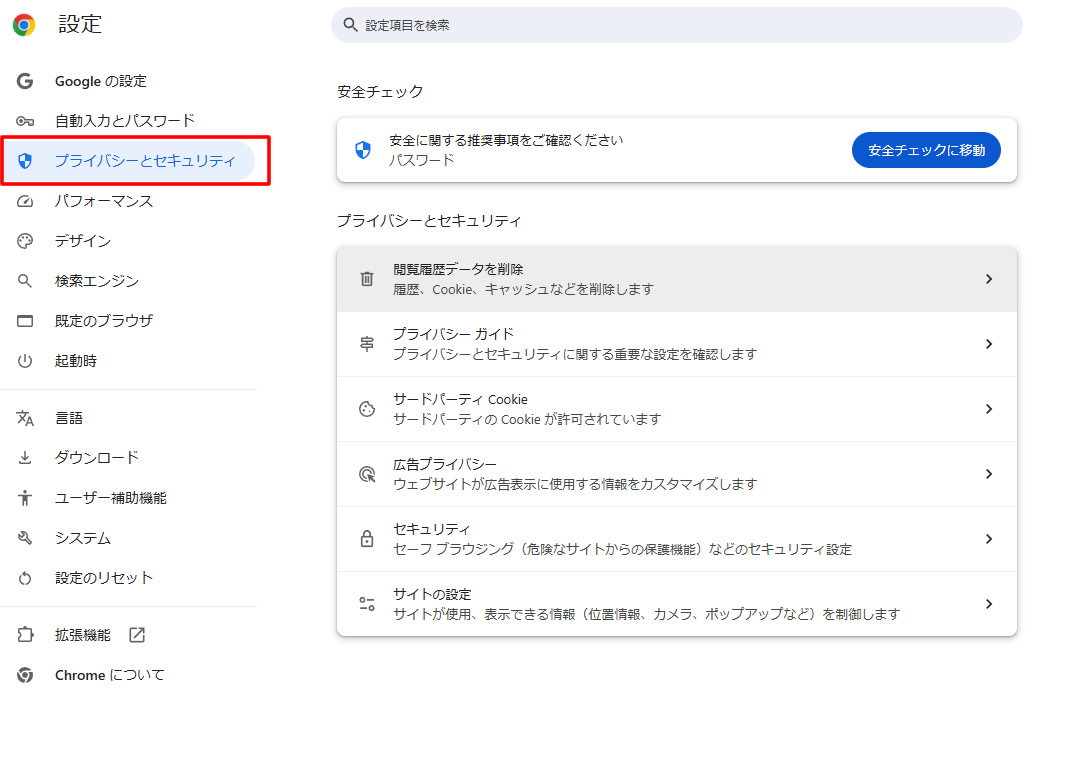Open the ダウンロード settings section
This screenshot has width=1066, height=780.
point(97,458)
